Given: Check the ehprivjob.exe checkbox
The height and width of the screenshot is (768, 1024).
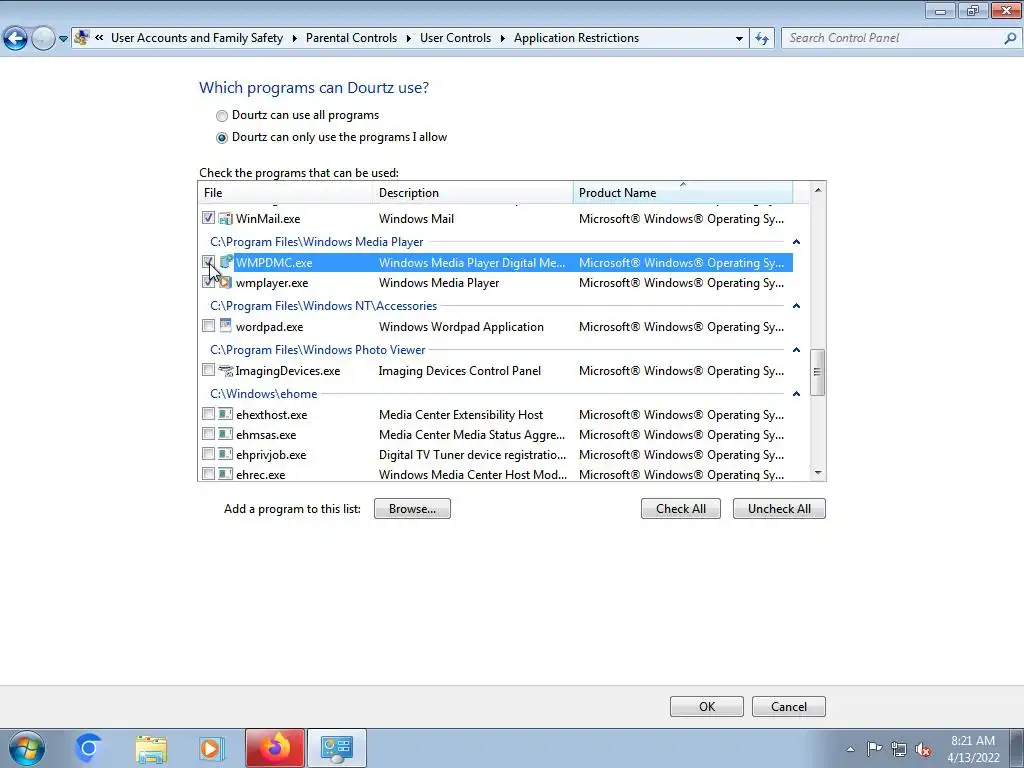Looking at the screenshot, I should [x=208, y=453].
